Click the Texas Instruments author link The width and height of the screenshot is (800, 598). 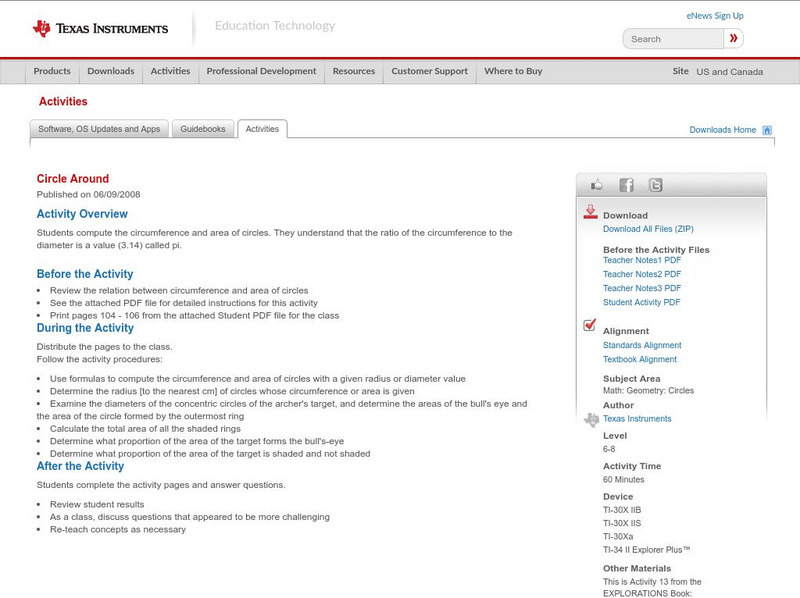pos(637,419)
